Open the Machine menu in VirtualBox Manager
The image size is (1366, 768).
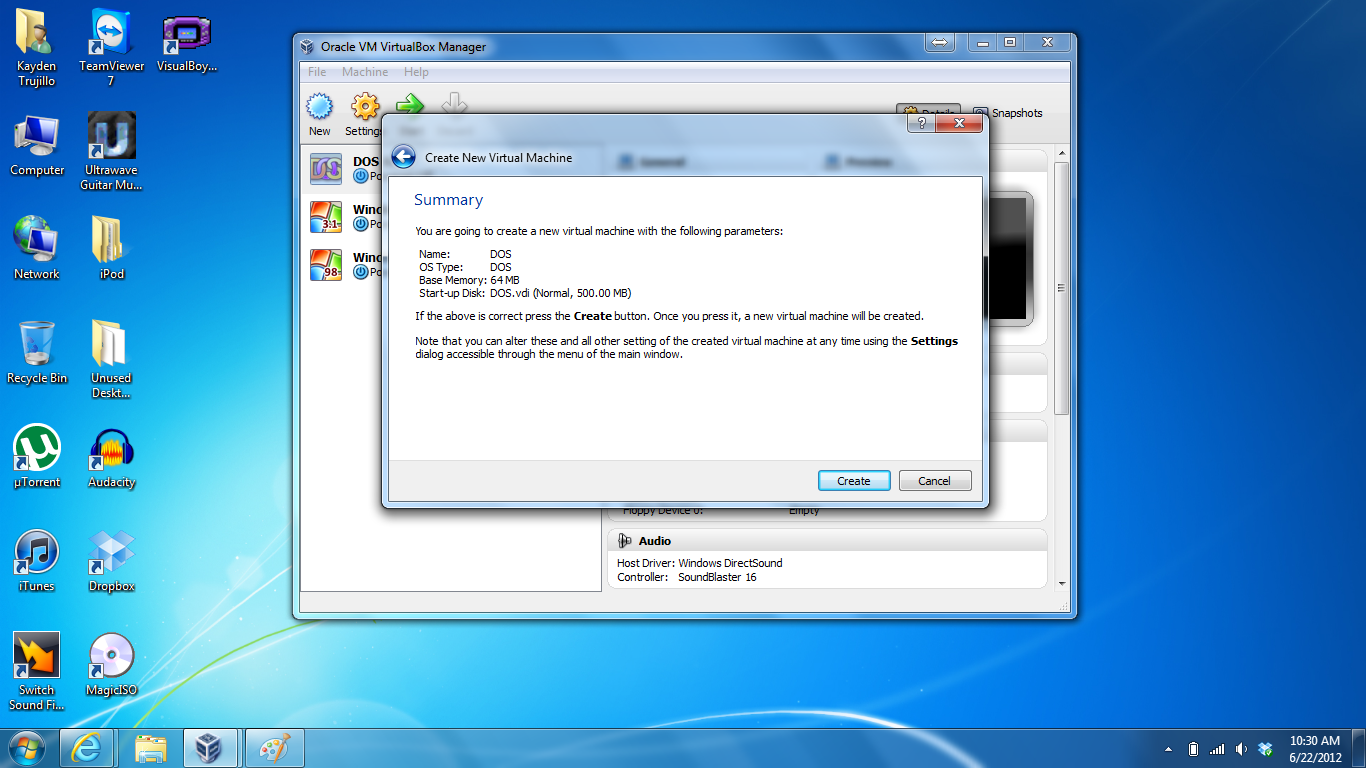click(365, 72)
